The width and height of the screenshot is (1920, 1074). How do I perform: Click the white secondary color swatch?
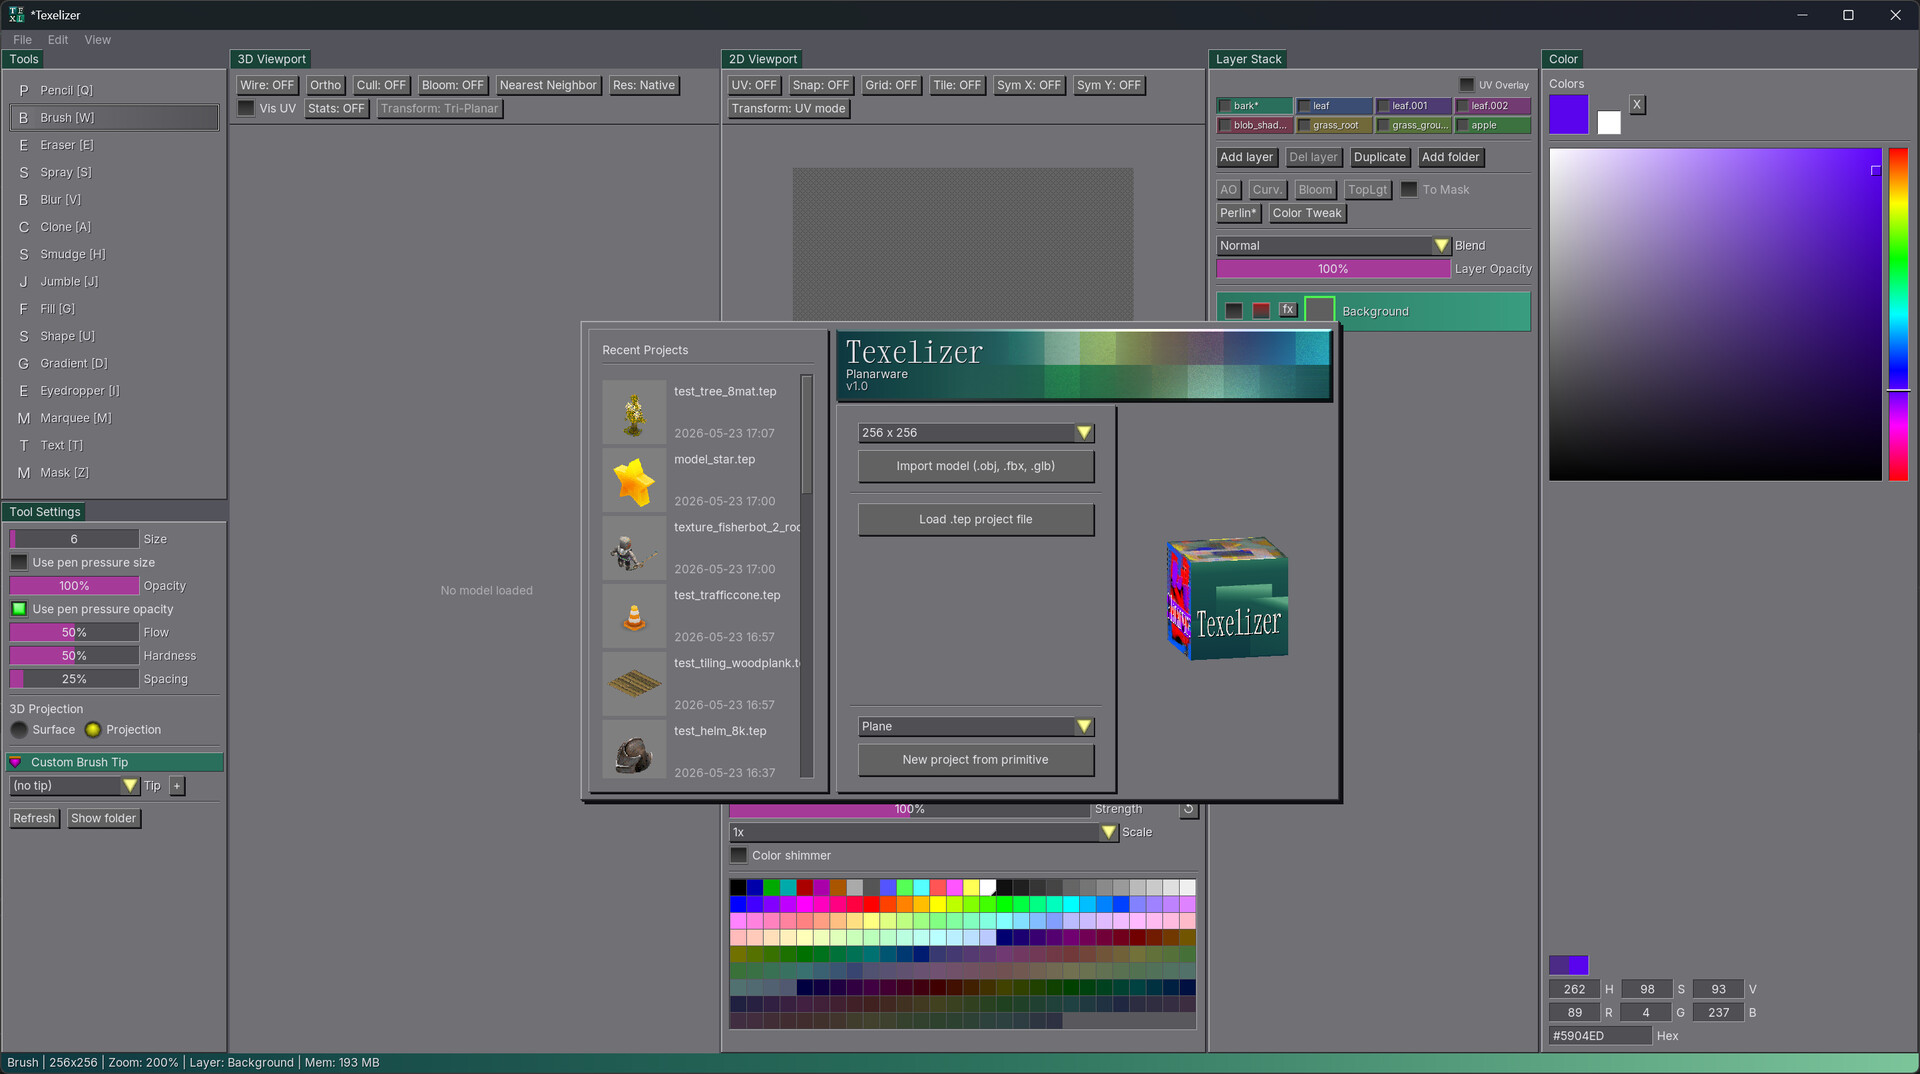click(1609, 123)
